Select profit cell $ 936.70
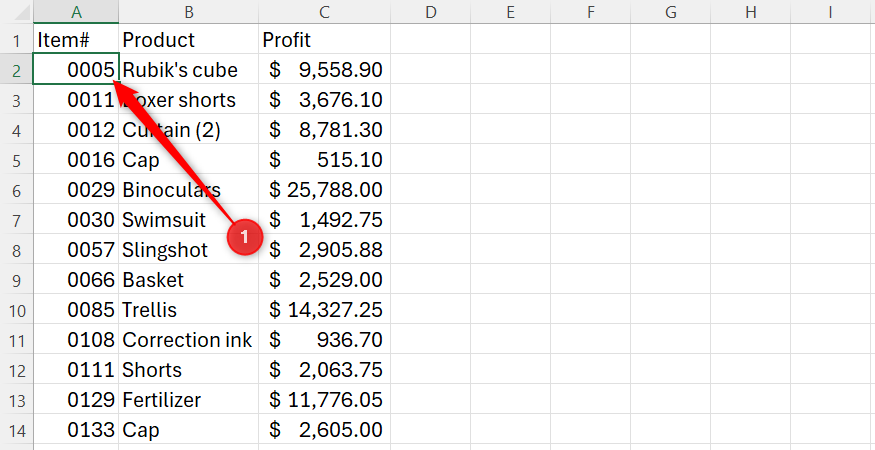This screenshot has height=450, width=875. [x=324, y=339]
